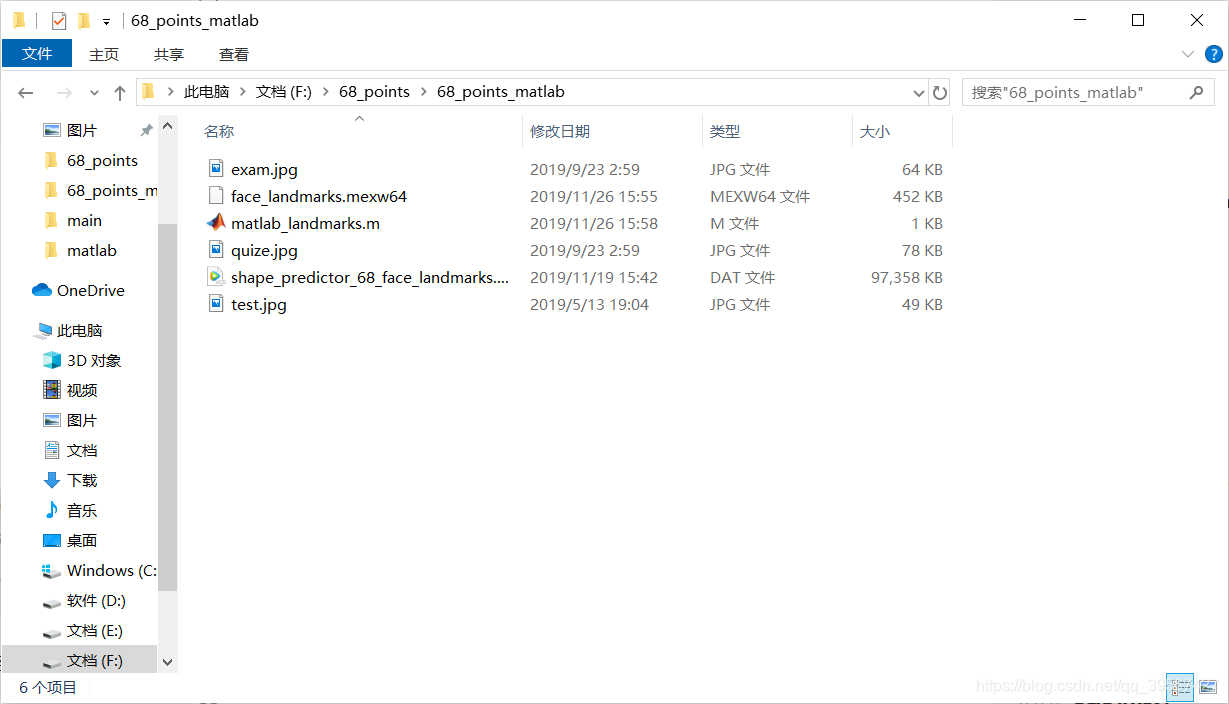1229x704 pixels.
Task: Open the exam.jpg image file icon
Action: coord(216,169)
